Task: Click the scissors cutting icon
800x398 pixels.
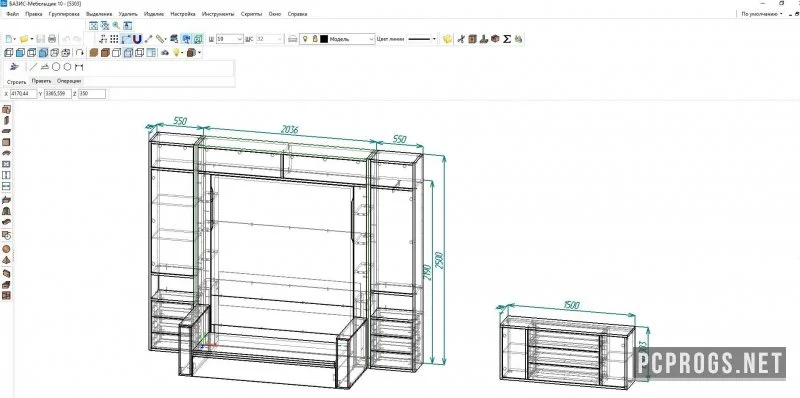Action: 461,39
